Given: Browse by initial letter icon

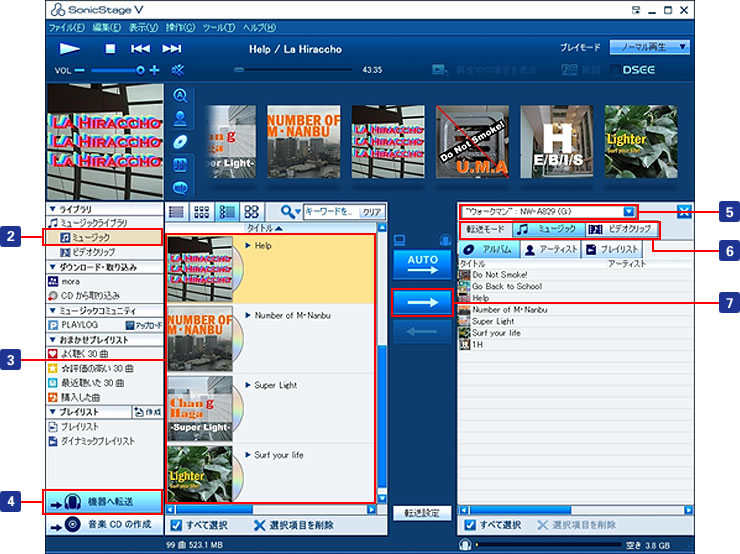Looking at the screenshot, I should tap(180, 96).
